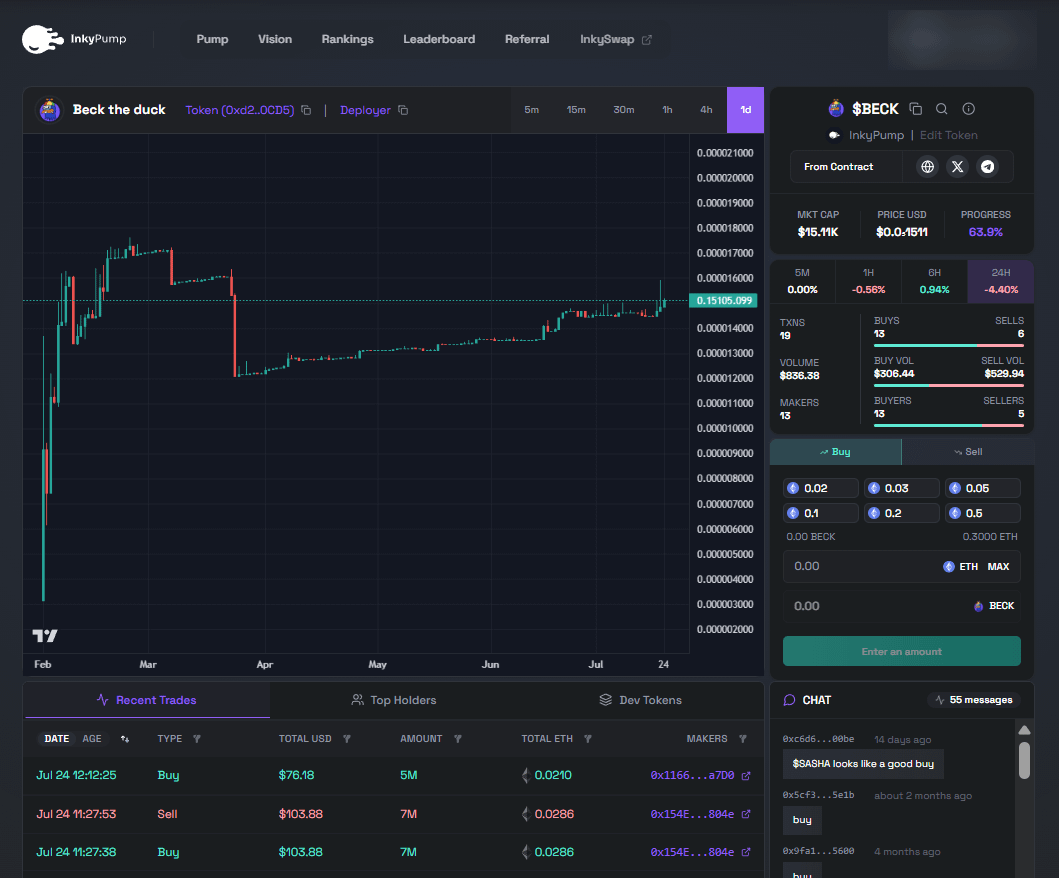Open the 0x1166...a7D0 maker address
1059x878 pixels.
click(x=692, y=775)
